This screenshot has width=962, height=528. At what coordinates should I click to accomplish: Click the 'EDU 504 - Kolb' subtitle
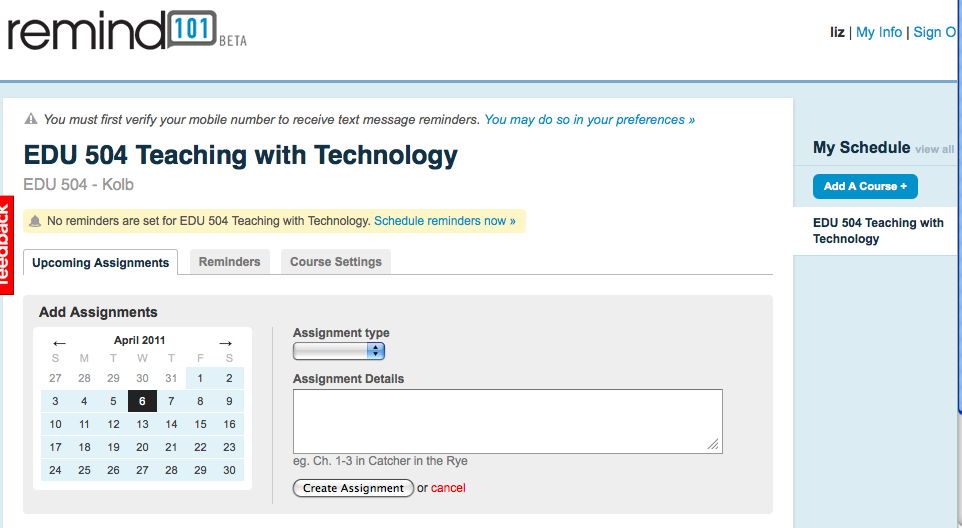[79, 185]
